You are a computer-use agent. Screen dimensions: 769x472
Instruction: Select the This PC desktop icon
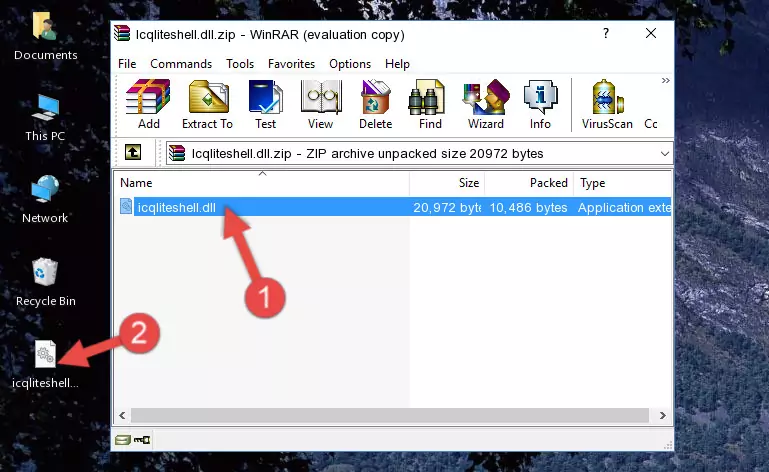45,119
